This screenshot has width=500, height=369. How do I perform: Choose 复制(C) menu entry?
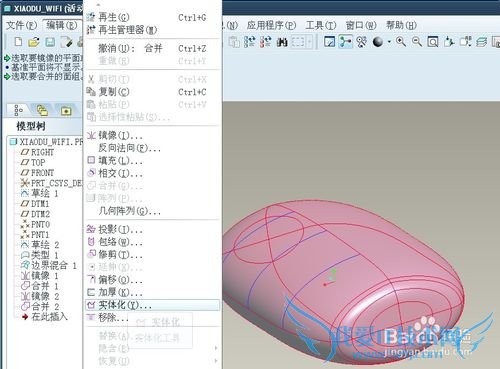pos(152,92)
